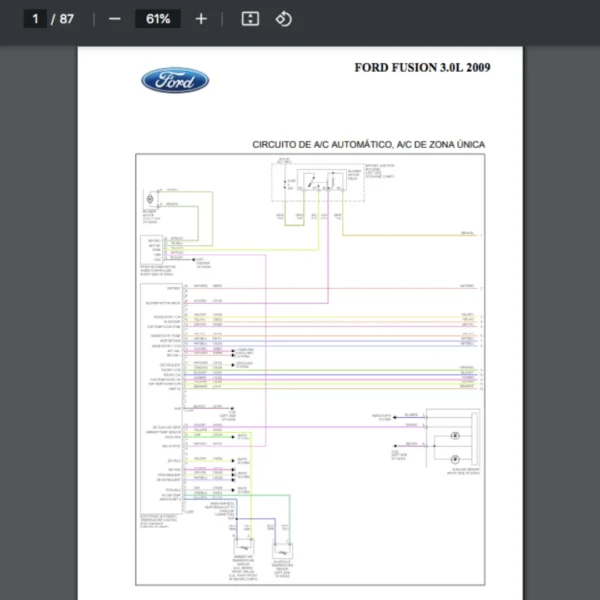Click the Ford logo on the page

175,80
